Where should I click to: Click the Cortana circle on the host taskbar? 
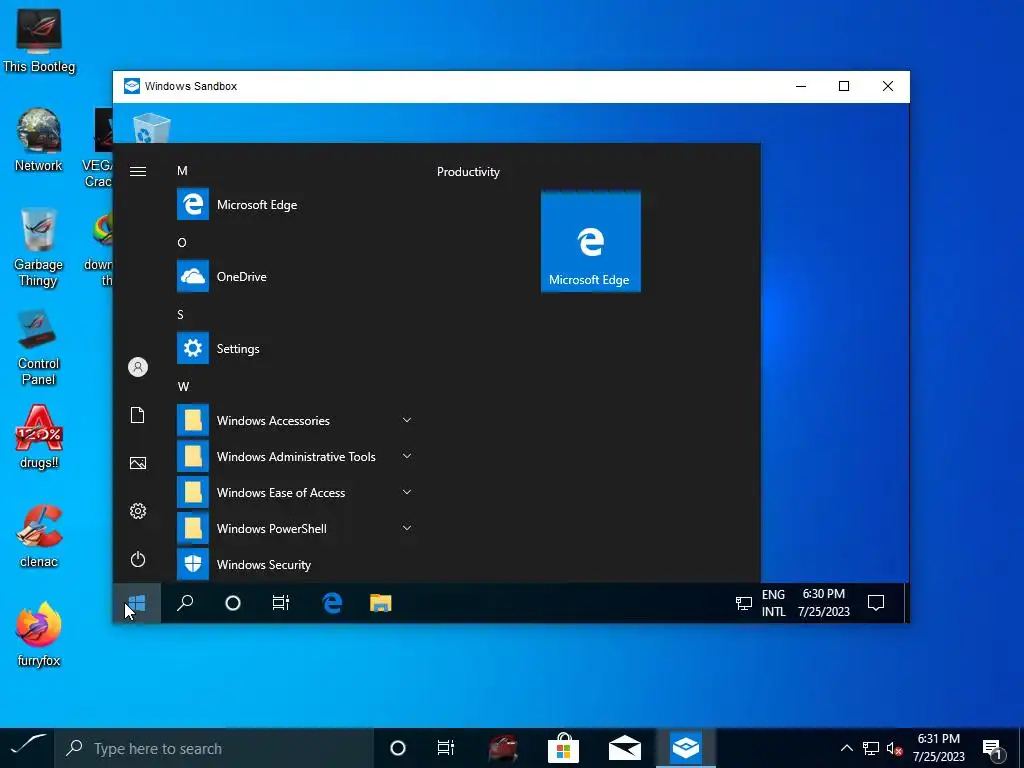[x=398, y=748]
